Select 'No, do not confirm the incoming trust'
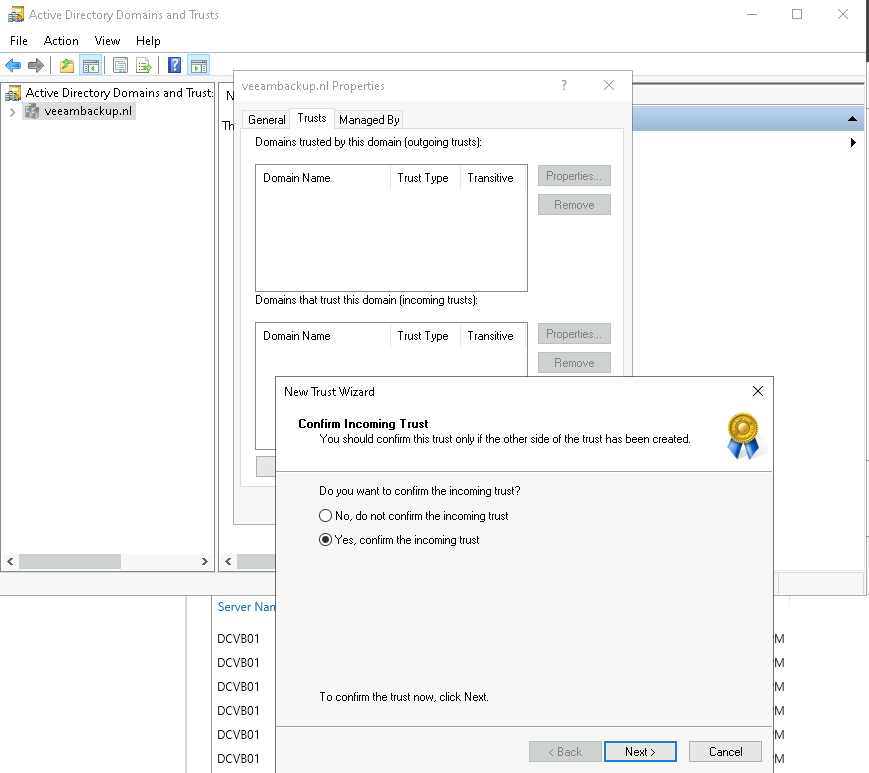The height and width of the screenshot is (773, 869). pyautogui.click(x=325, y=516)
